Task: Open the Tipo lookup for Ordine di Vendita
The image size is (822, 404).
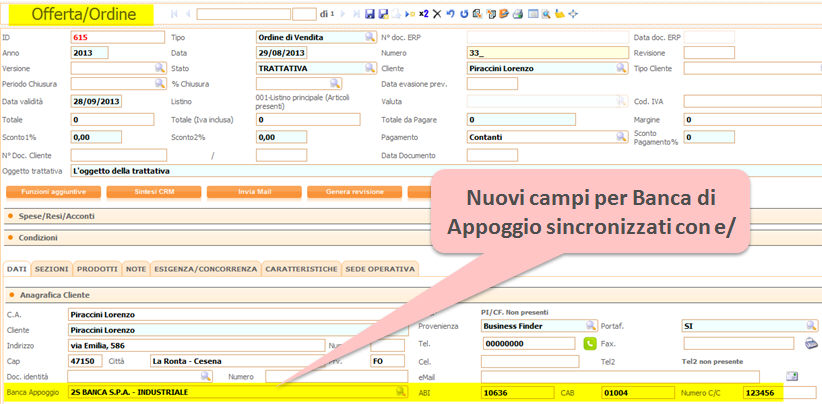Action: coord(357,37)
